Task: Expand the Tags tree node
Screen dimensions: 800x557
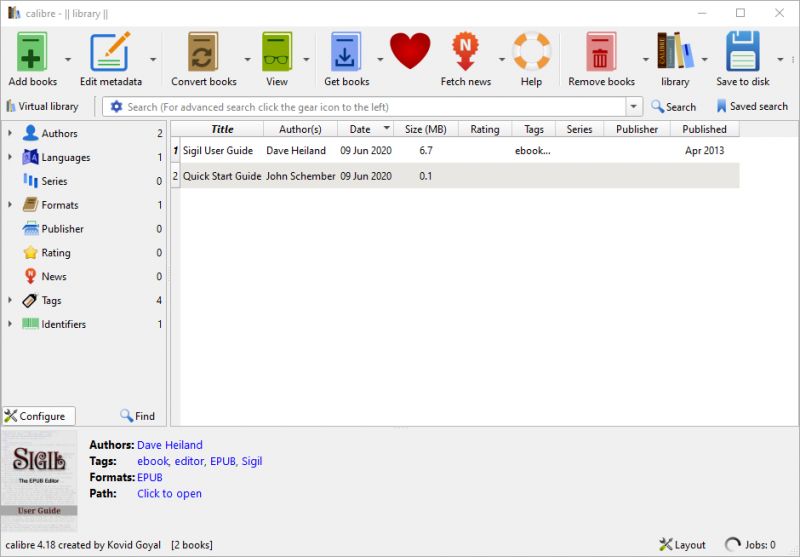Action: (10, 300)
